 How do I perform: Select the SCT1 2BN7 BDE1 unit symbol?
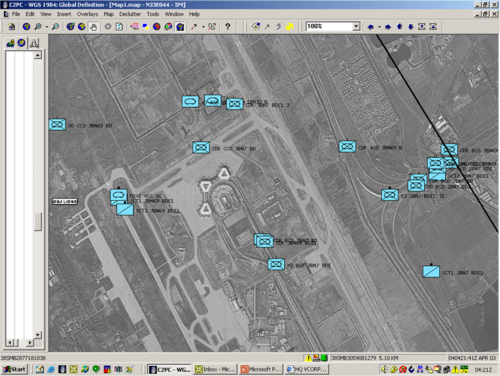pos(431,271)
